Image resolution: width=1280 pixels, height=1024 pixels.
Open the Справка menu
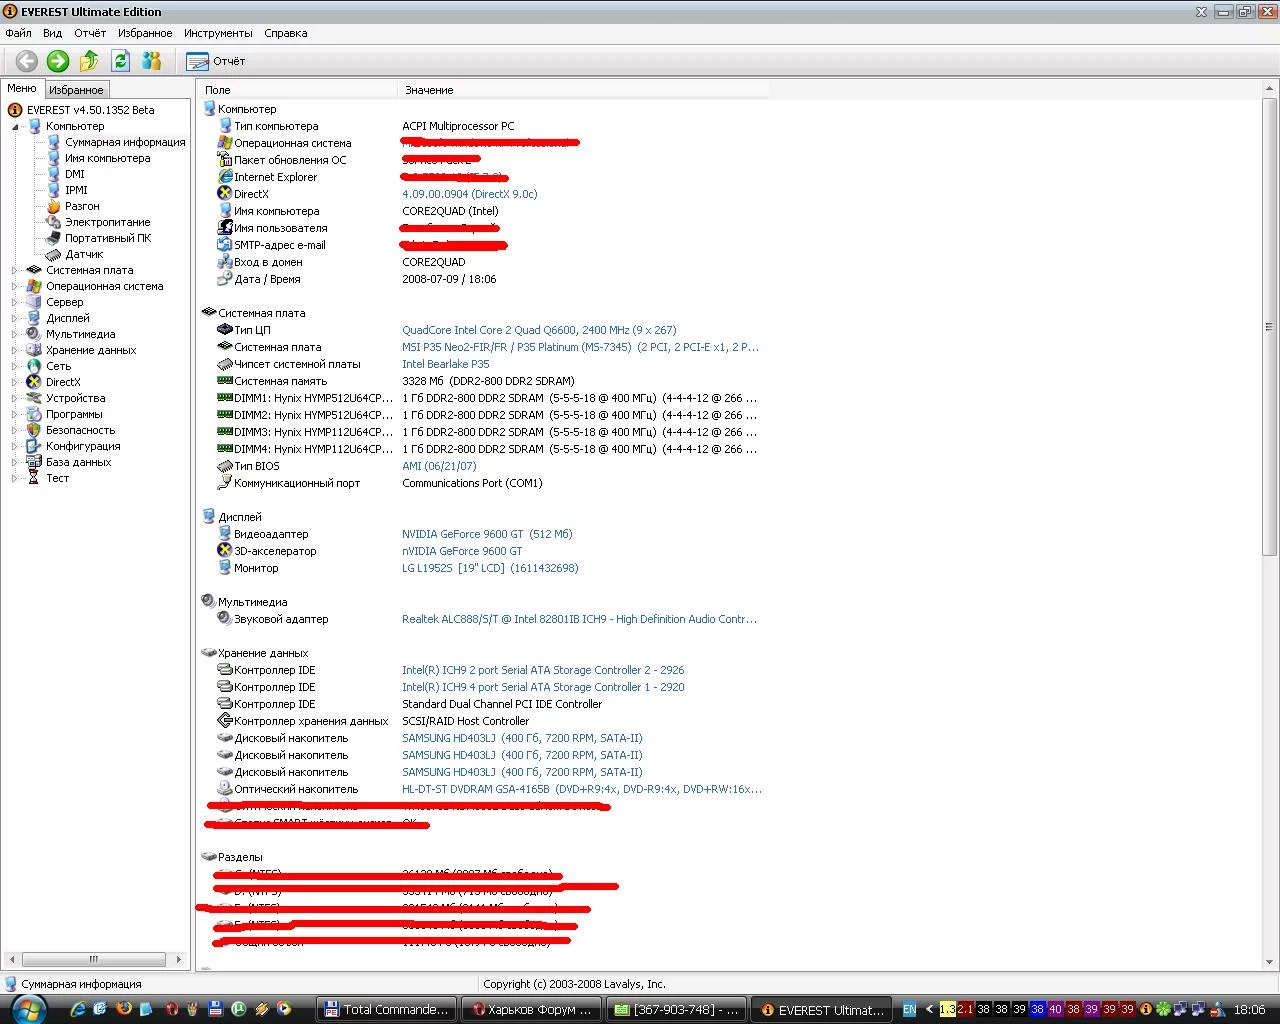(286, 33)
